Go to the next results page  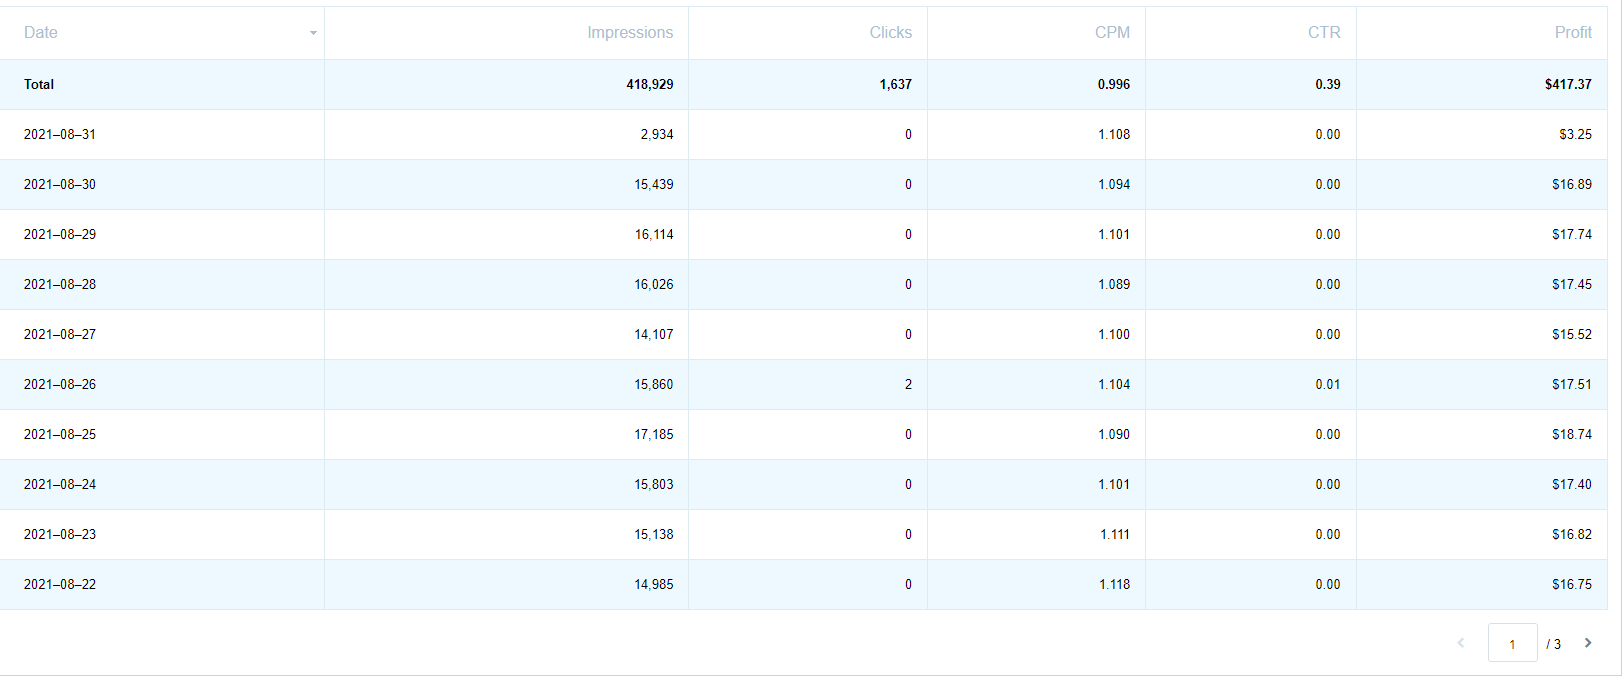[x=1588, y=643]
